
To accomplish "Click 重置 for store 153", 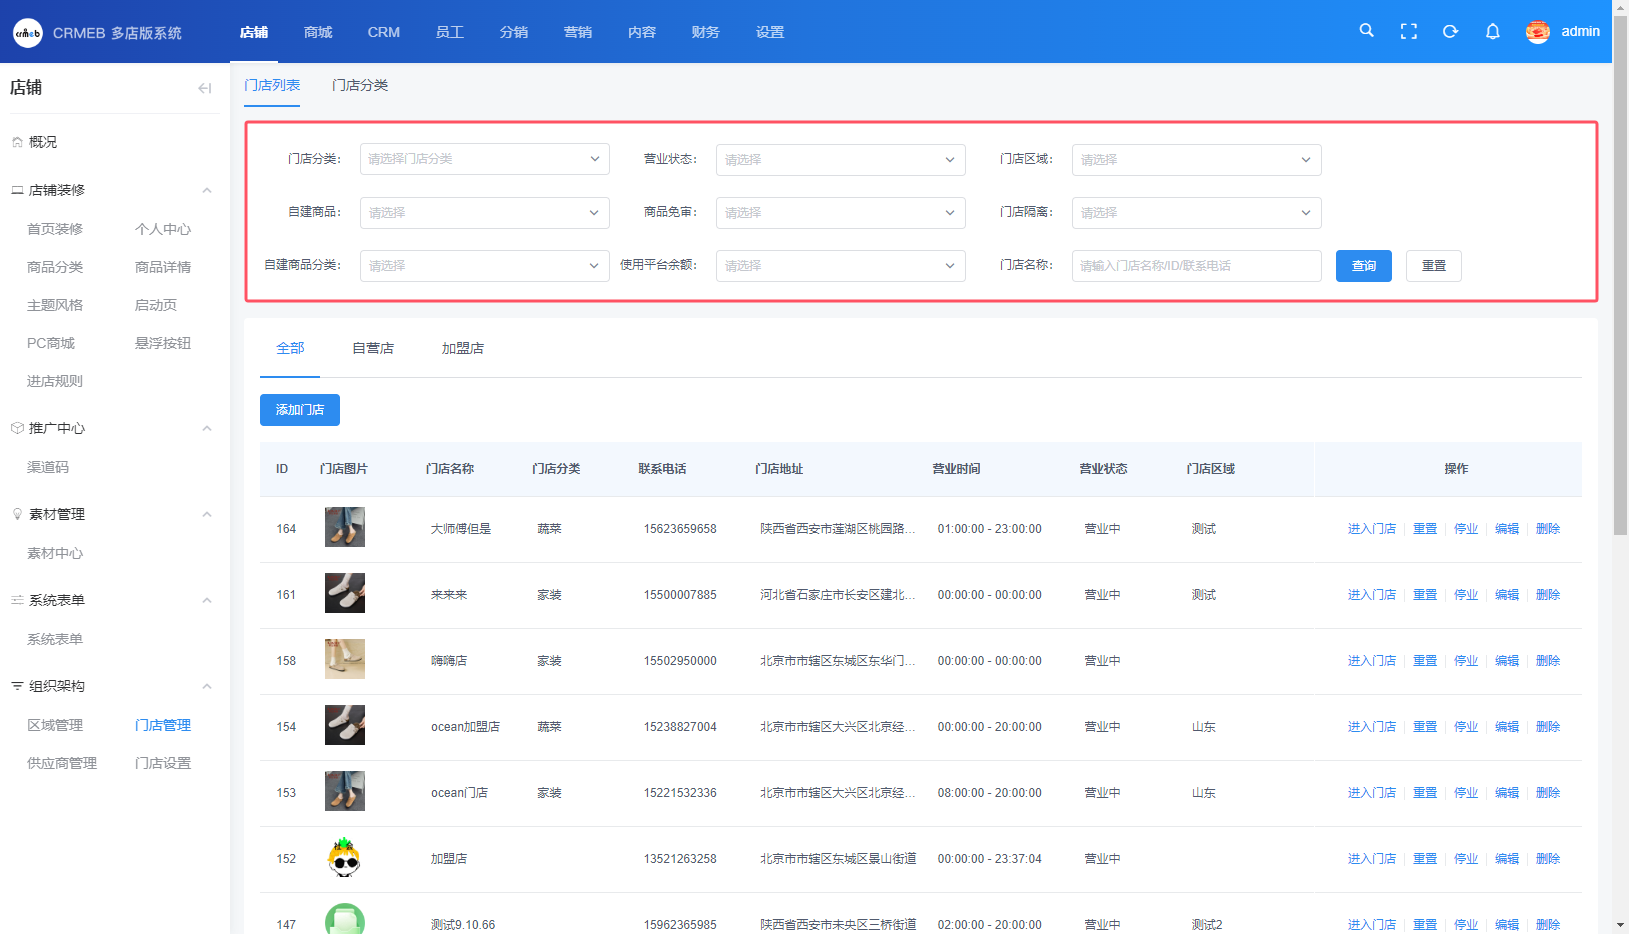I will coord(1425,793).
